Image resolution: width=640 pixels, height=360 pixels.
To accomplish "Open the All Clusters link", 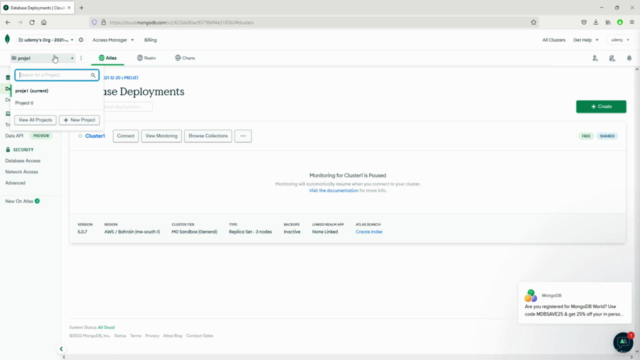I will [x=554, y=40].
